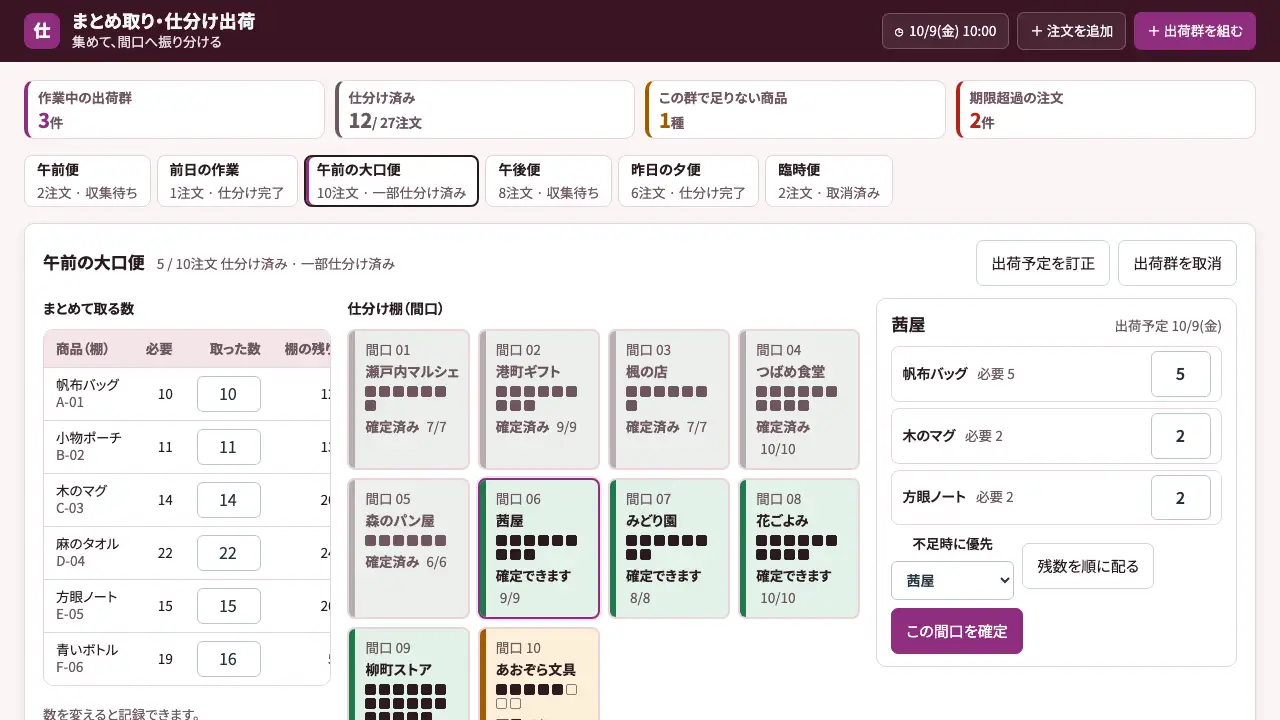Image resolution: width=1280 pixels, height=720 pixels.
Task: Click 残数を順に配る button
Action: pos(1088,566)
